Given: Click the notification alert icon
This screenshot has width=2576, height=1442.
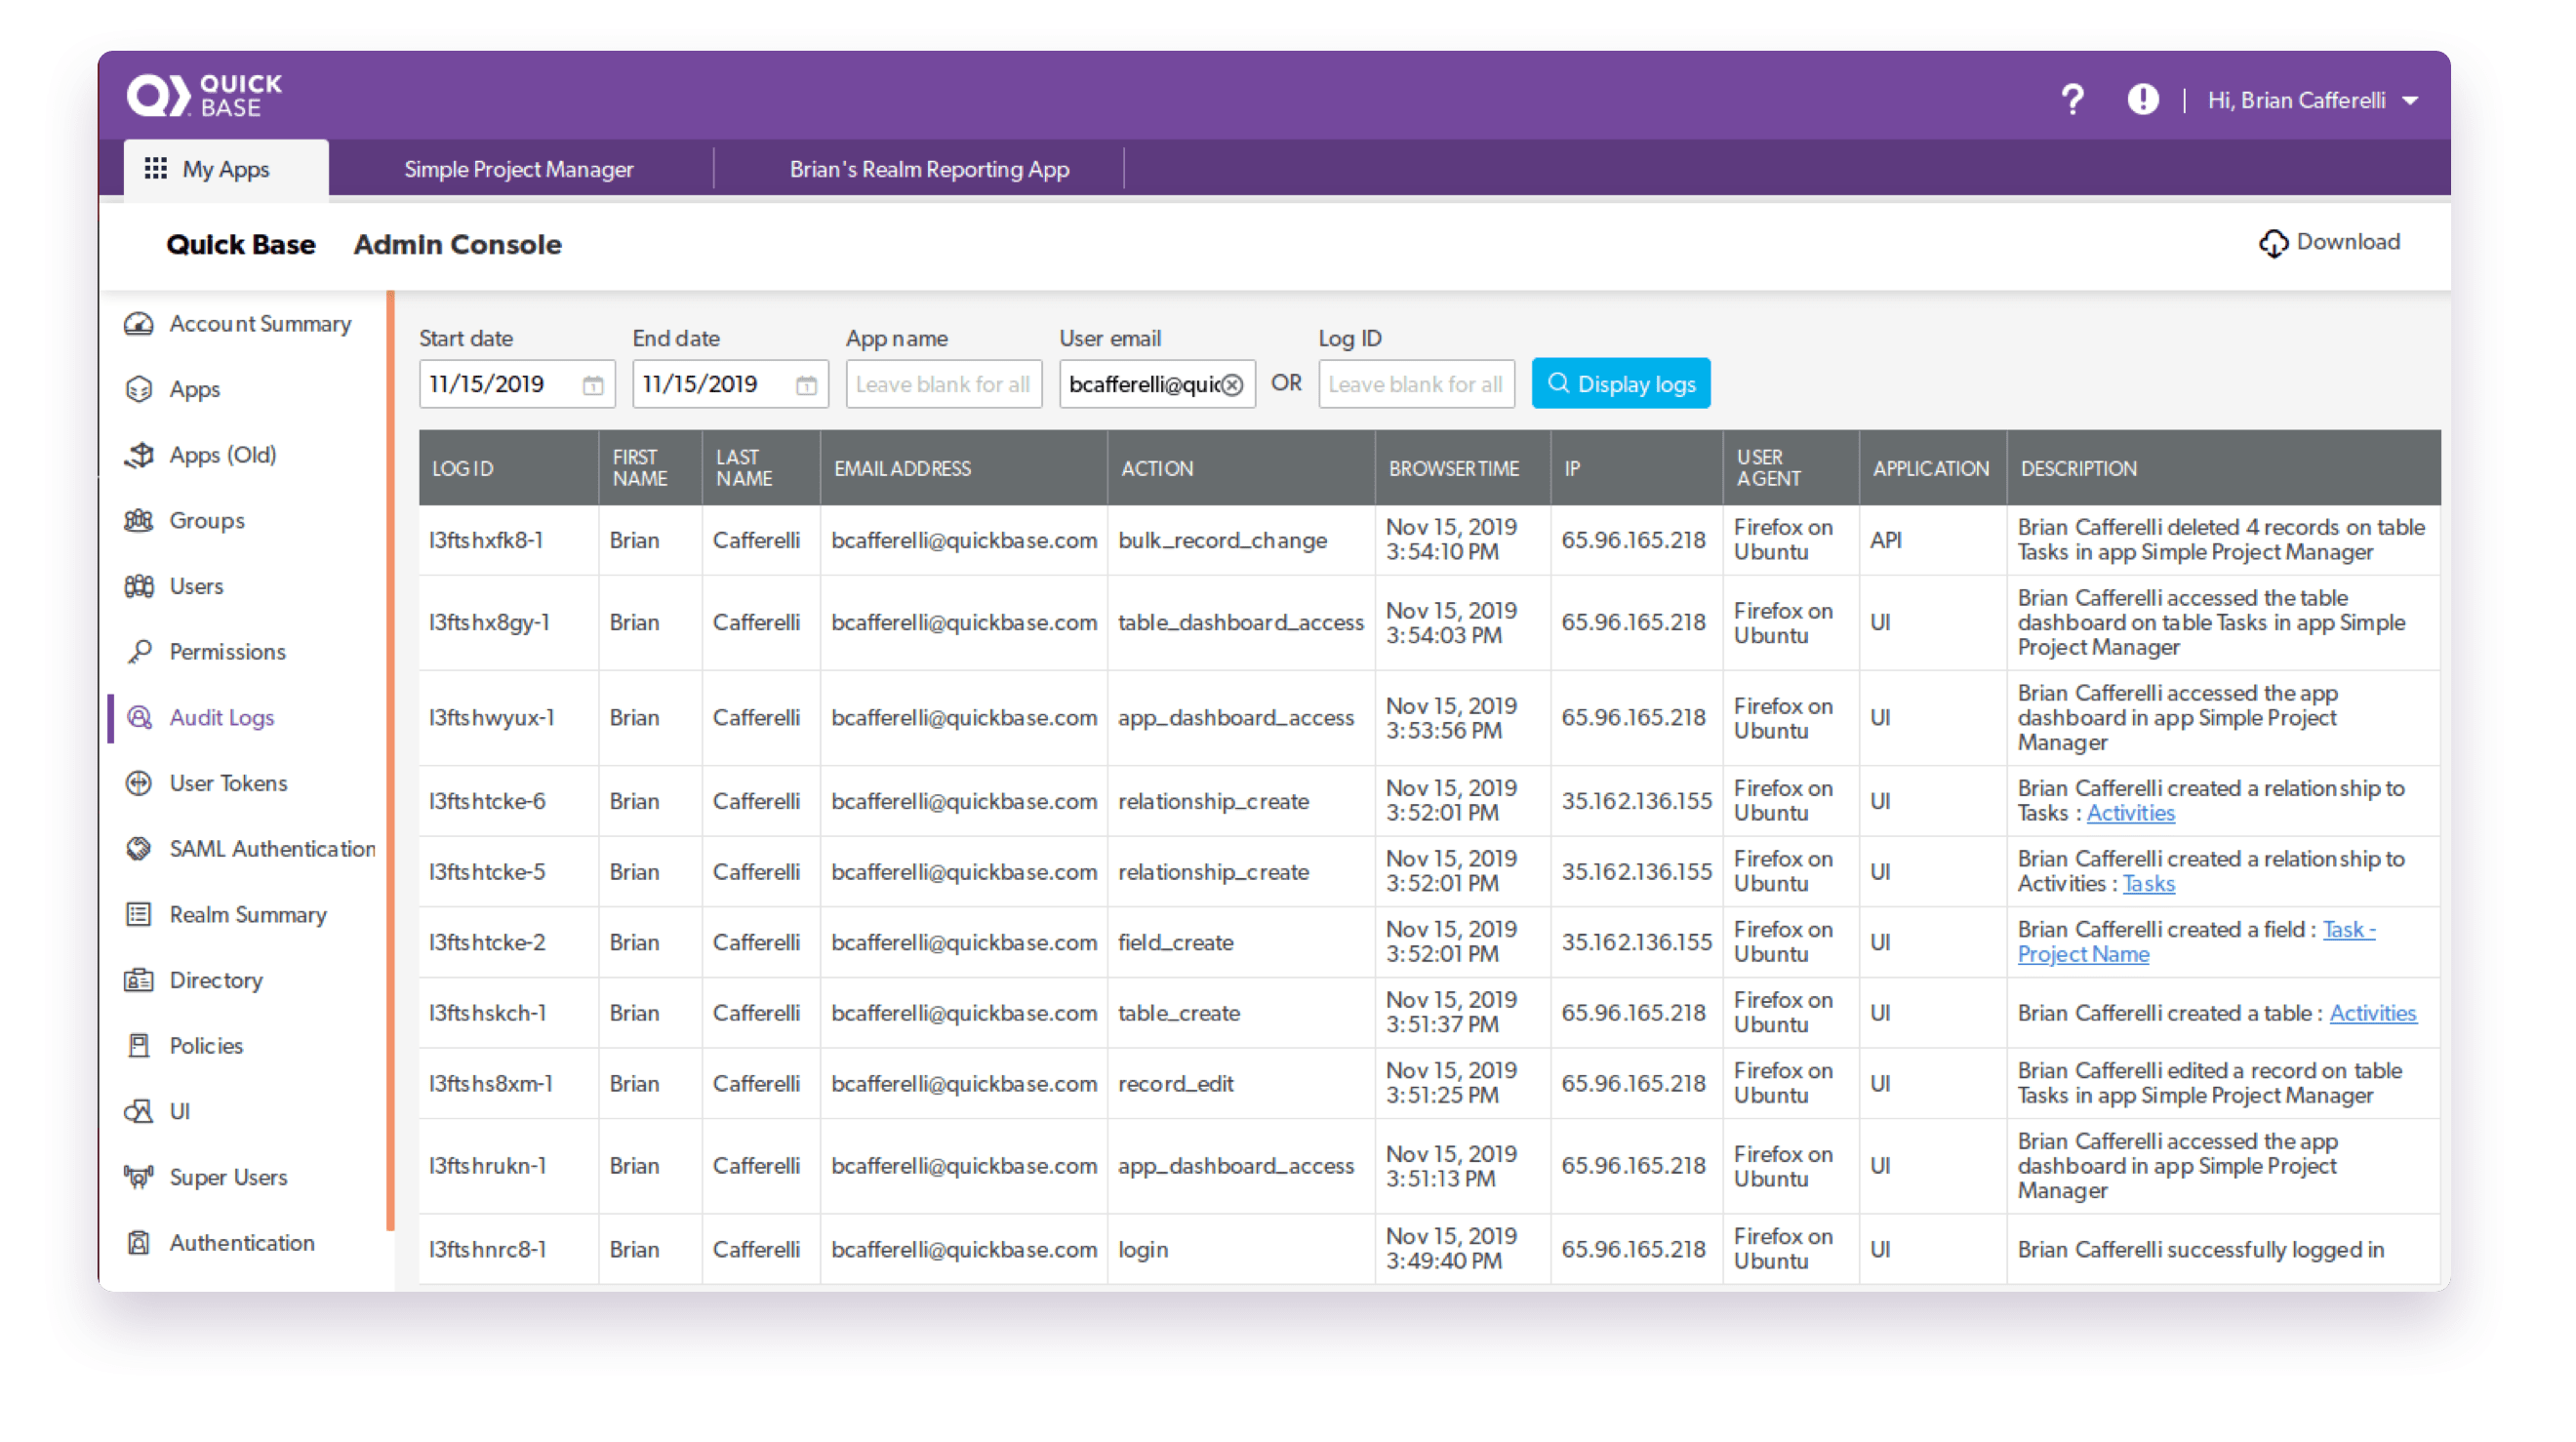Looking at the screenshot, I should [x=2142, y=99].
